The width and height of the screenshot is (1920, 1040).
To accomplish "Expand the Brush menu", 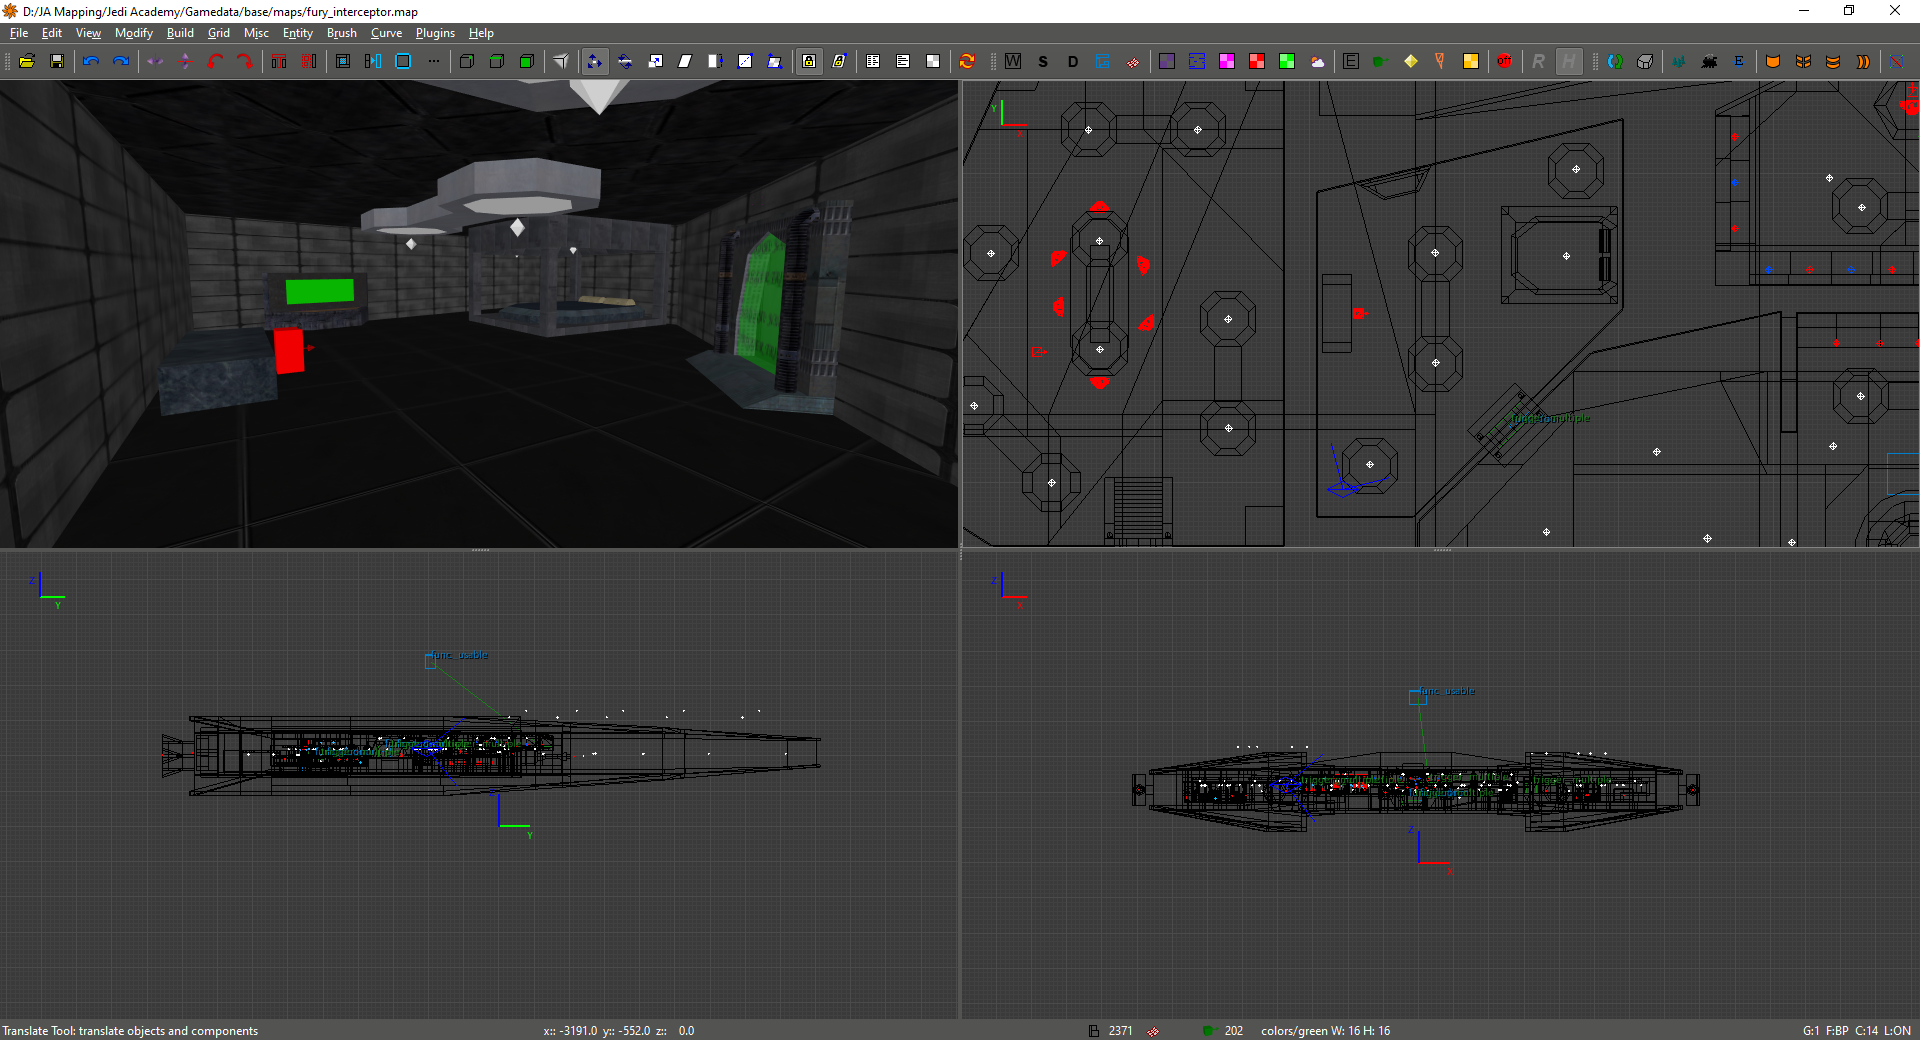I will (x=341, y=33).
